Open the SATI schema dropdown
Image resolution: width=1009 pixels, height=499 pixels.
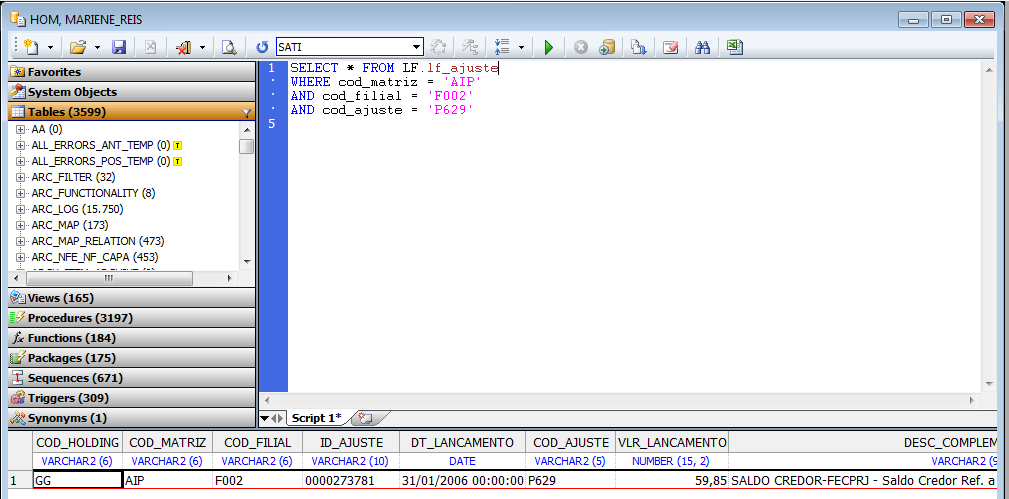coord(417,47)
